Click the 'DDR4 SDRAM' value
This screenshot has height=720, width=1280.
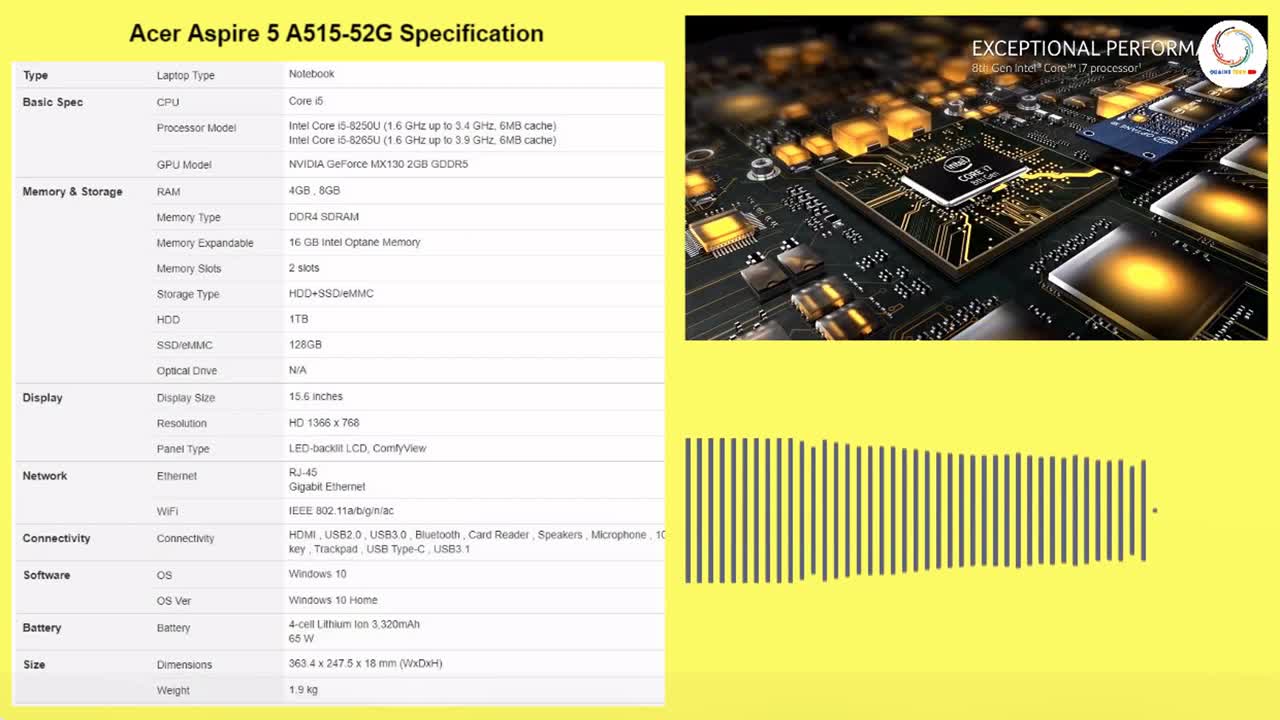[323, 217]
